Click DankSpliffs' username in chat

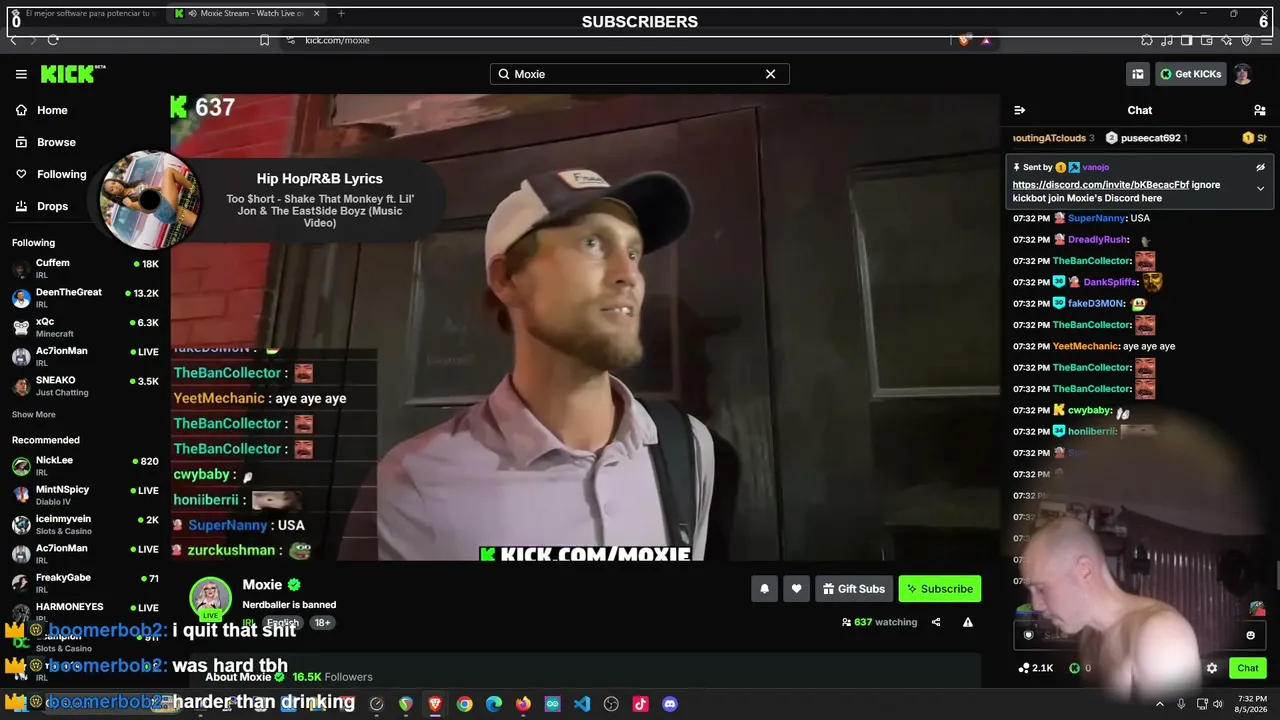tap(1110, 282)
